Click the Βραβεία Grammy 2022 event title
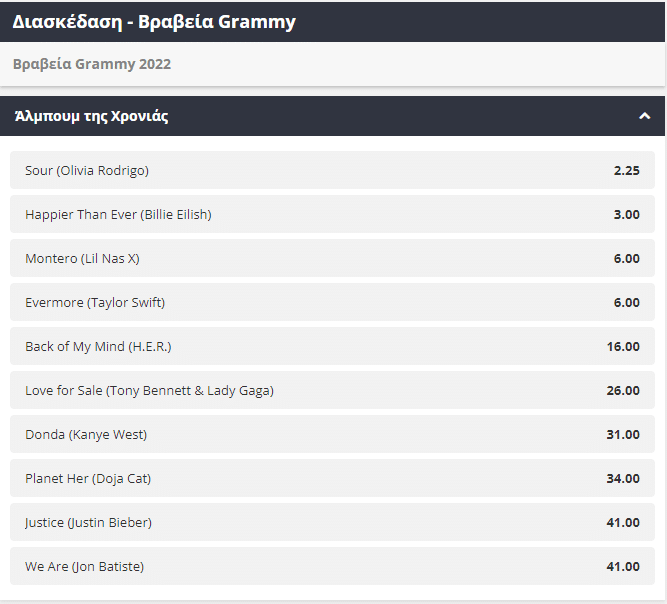This screenshot has height=604, width=667. pos(92,64)
